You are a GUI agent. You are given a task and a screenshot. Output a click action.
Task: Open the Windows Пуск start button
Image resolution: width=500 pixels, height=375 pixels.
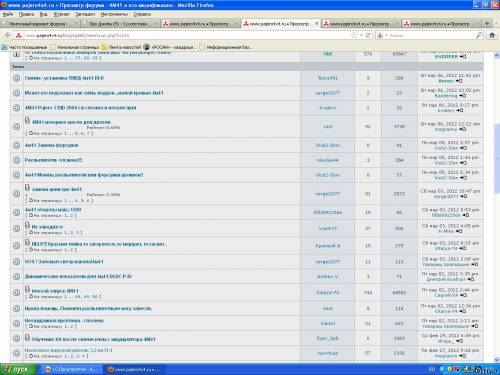tap(18, 369)
